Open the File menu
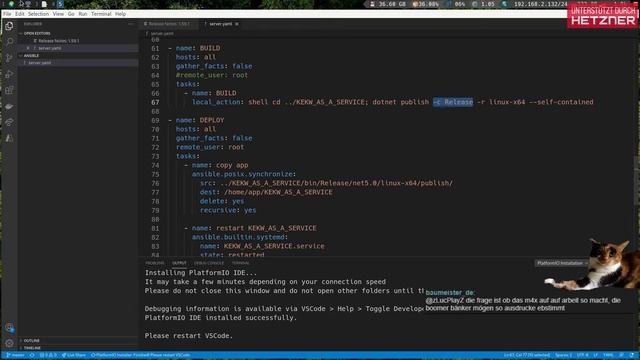640x360 pixels. click(x=7, y=14)
